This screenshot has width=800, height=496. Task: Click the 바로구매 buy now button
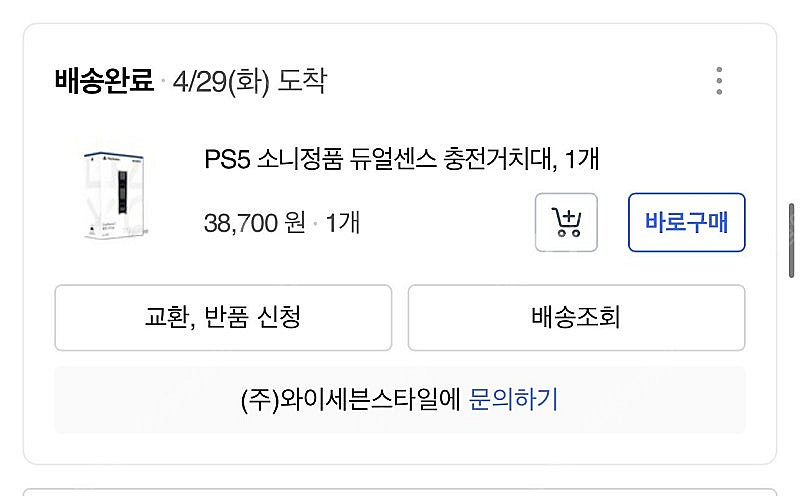pos(686,222)
